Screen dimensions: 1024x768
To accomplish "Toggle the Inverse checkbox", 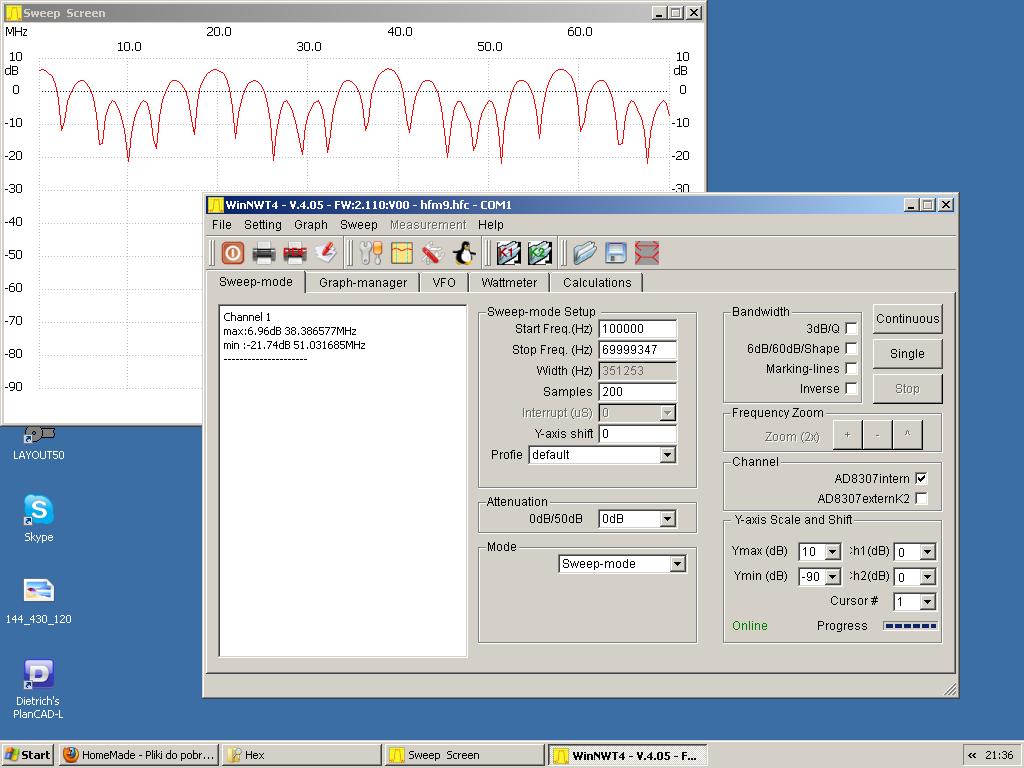I will point(851,389).
